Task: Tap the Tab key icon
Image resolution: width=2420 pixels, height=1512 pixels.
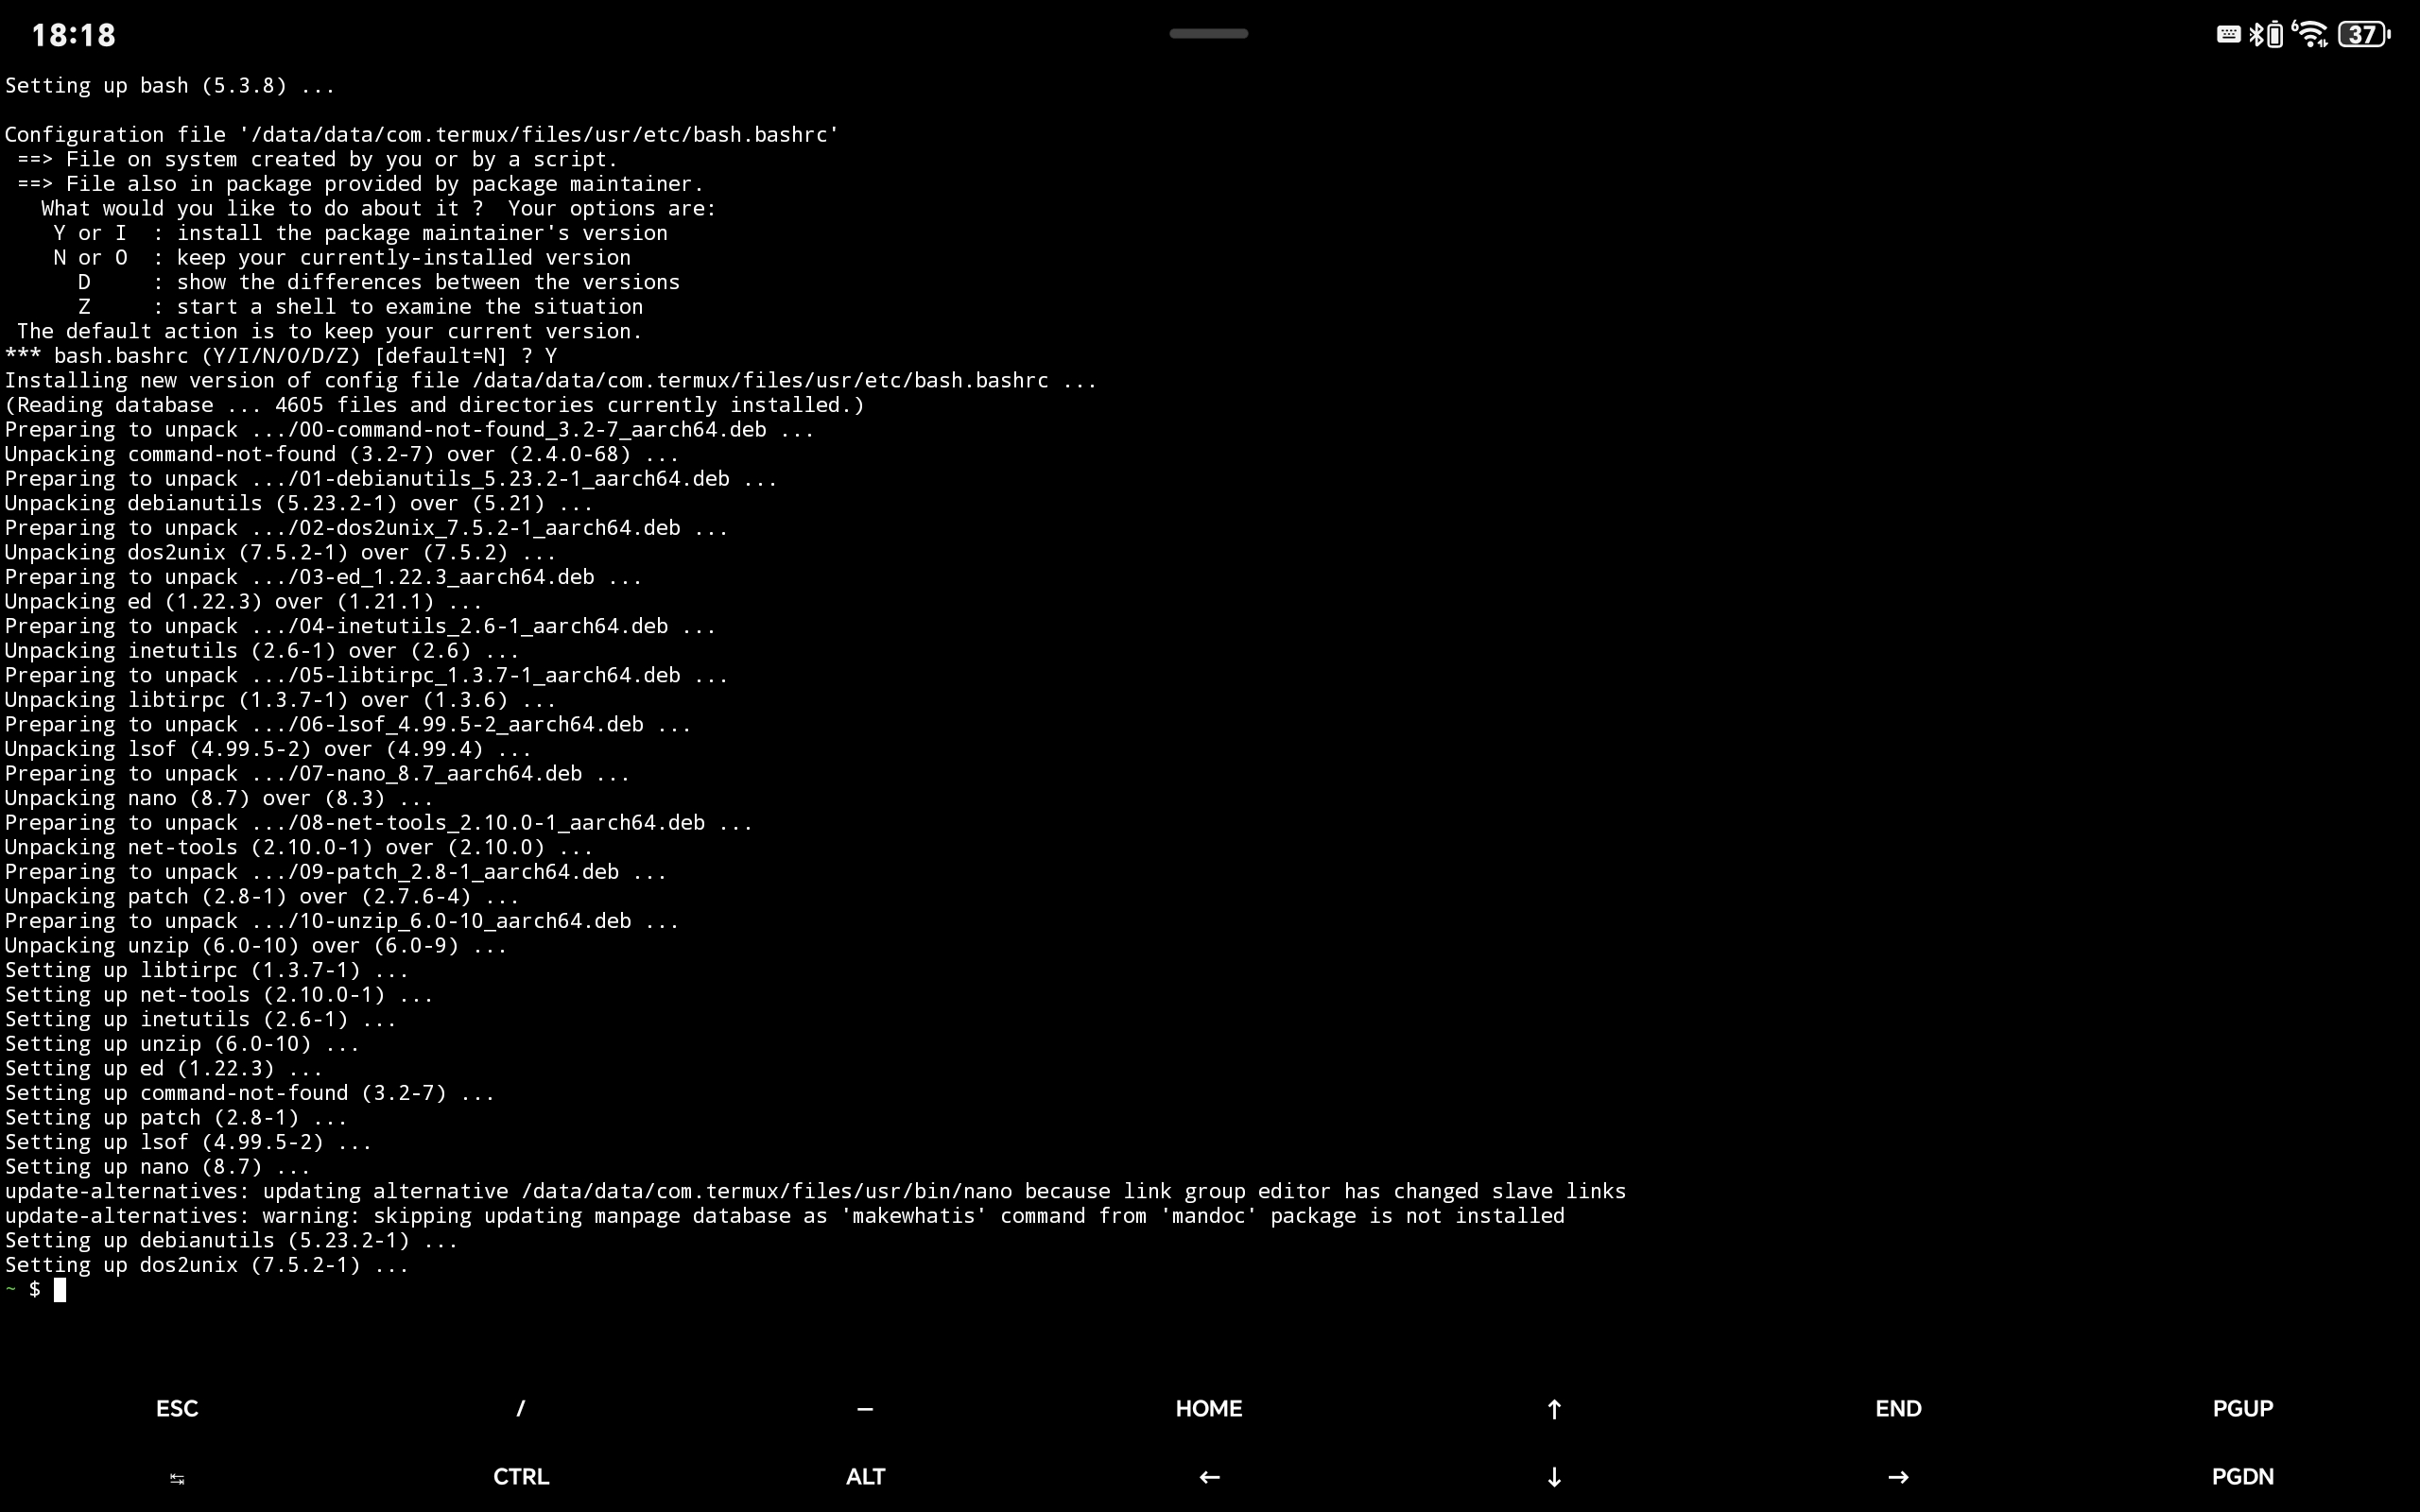Action: (x=177, y=1478)
